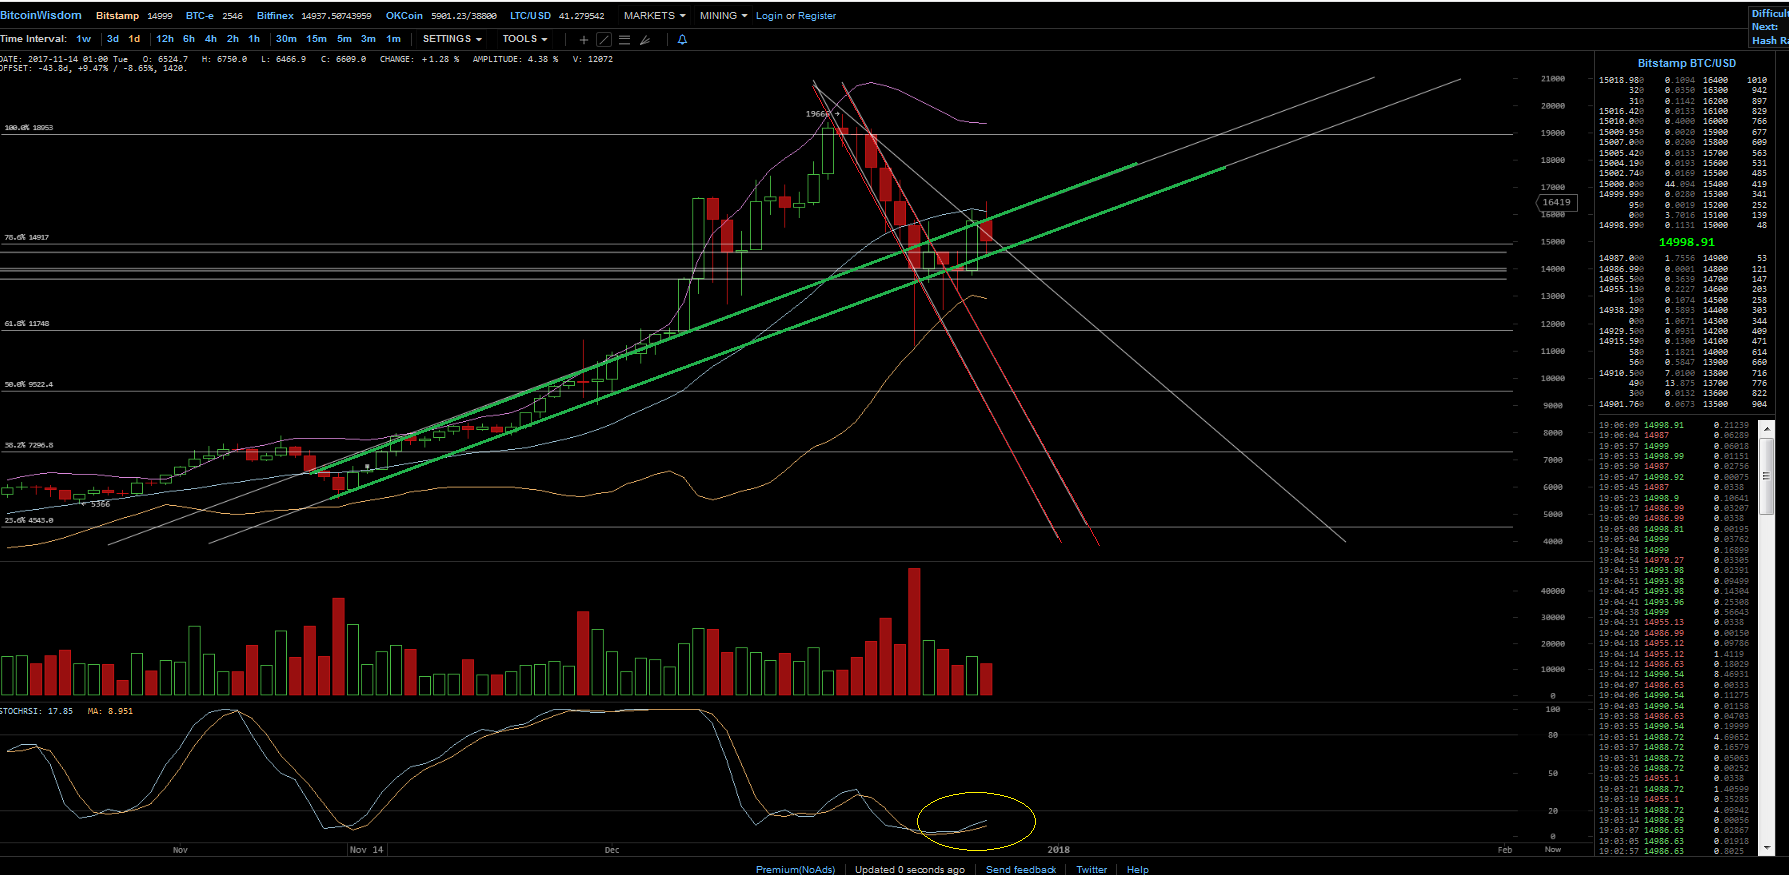Screen dimensions: 1789x875
Task: Click the Send feedback link
Action: [x=1021, y=869]
